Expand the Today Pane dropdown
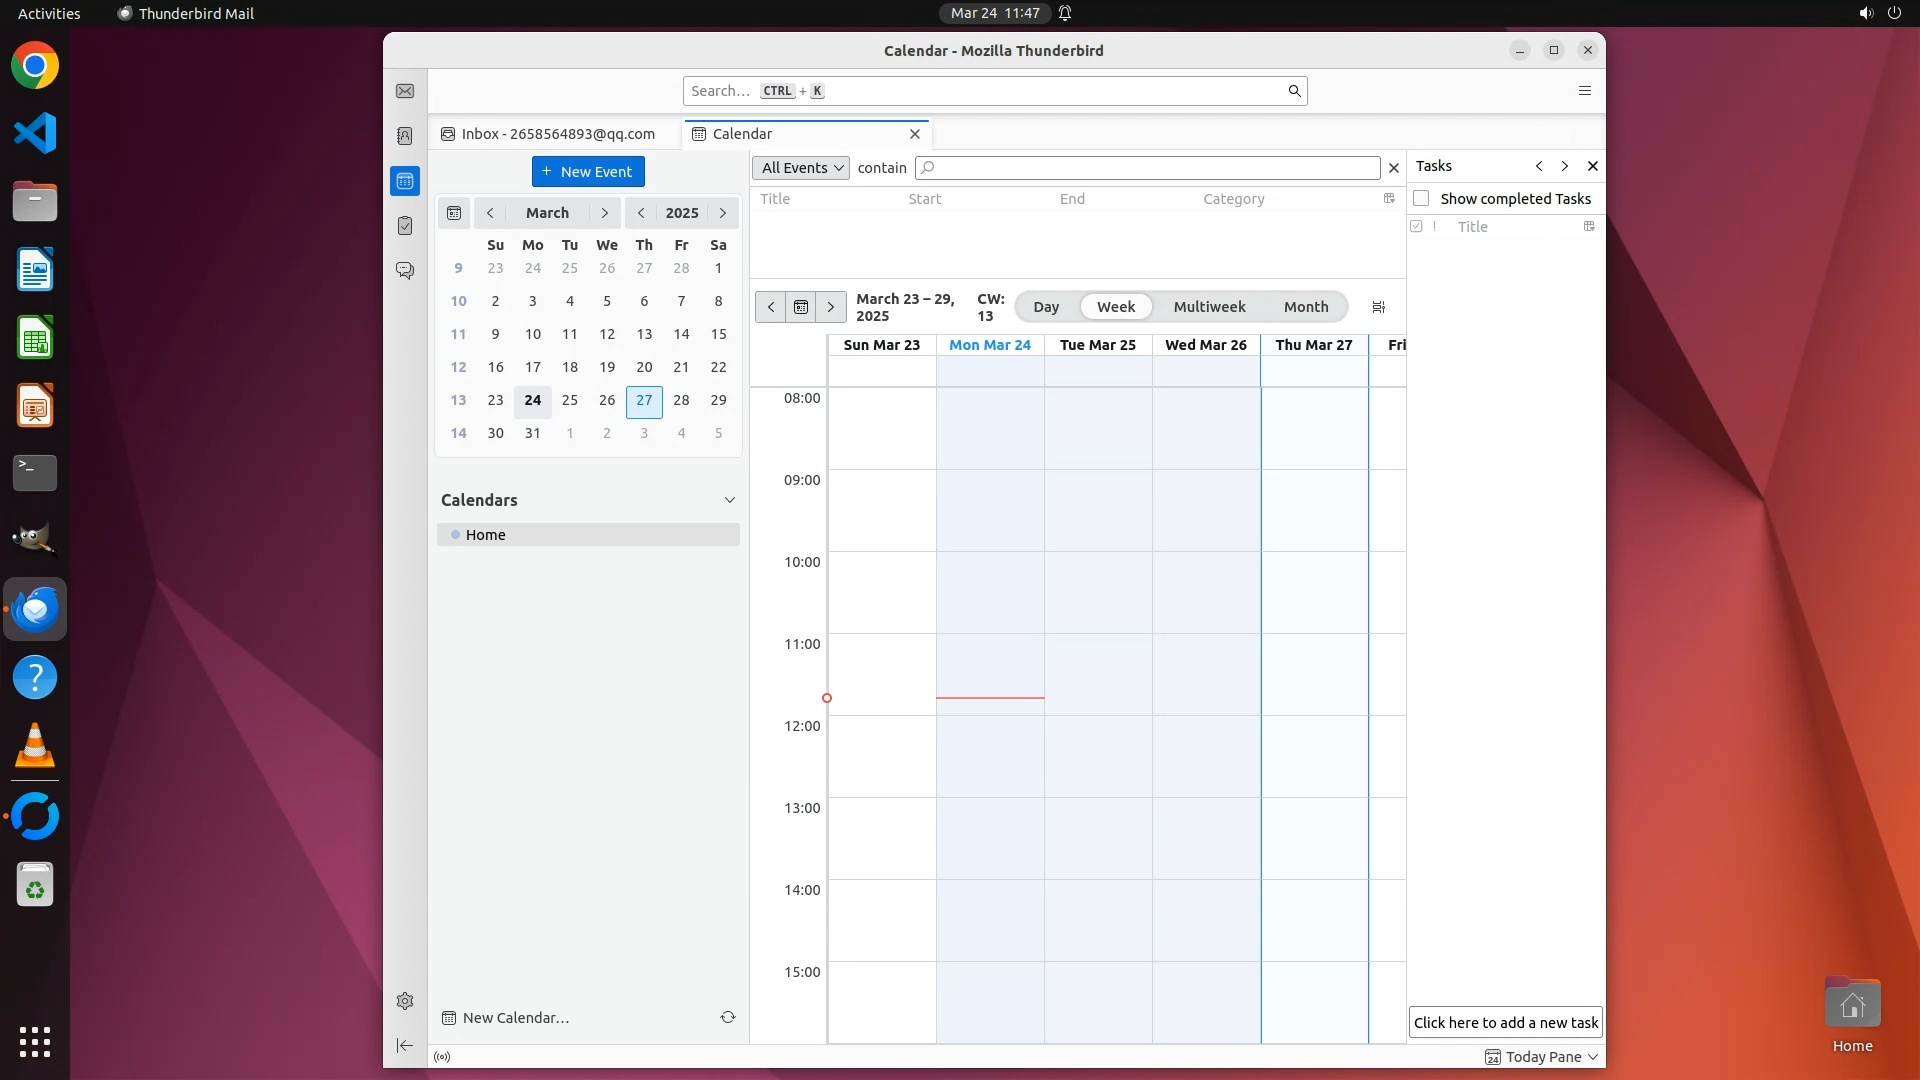 pos(1593,1057)
